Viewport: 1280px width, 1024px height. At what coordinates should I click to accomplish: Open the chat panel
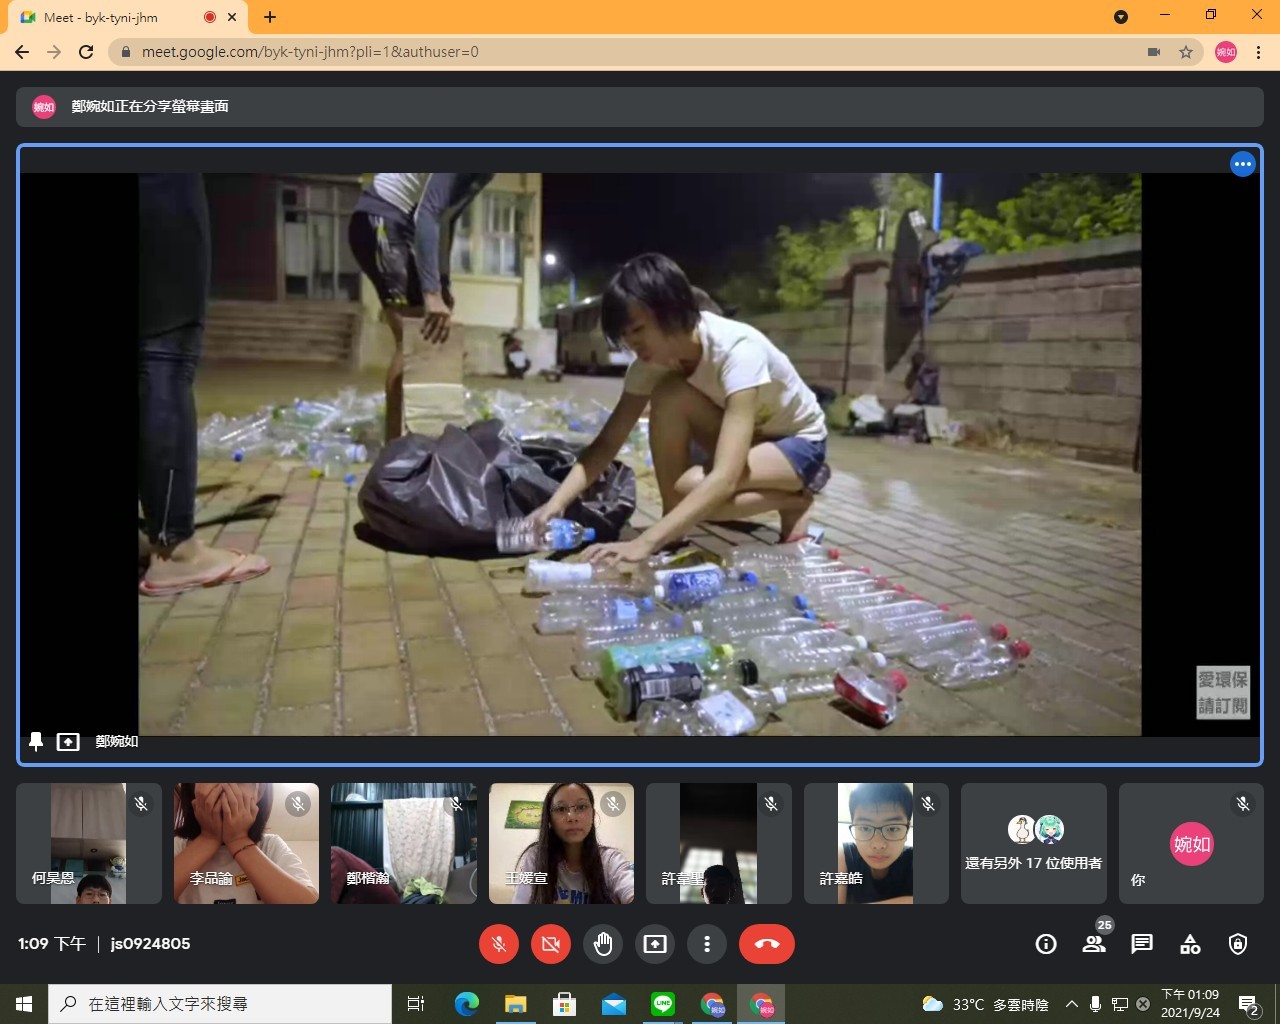tap(1142, 944)
